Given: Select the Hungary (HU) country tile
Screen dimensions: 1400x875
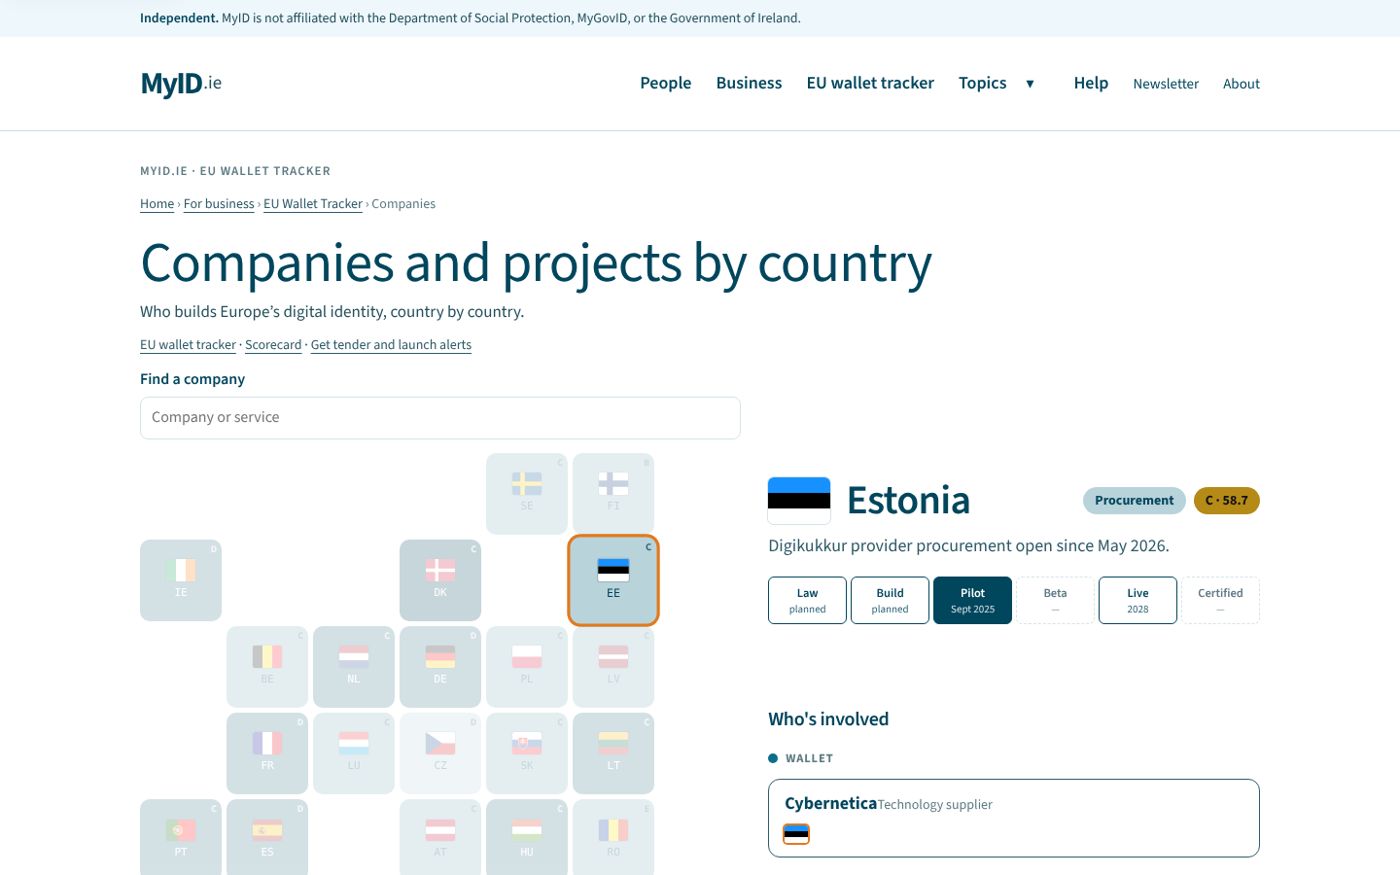Looking at the screenshot, I should click(x=527, y=838).
